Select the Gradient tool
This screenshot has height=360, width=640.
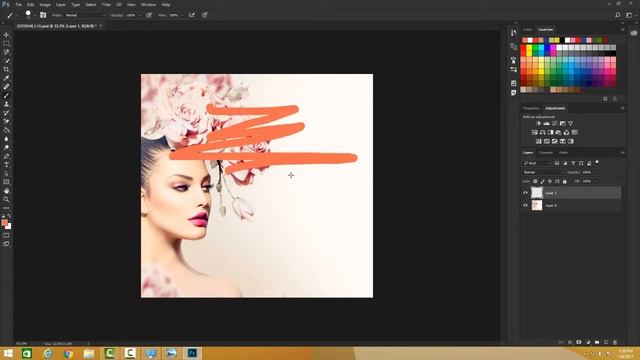[6, 130]
